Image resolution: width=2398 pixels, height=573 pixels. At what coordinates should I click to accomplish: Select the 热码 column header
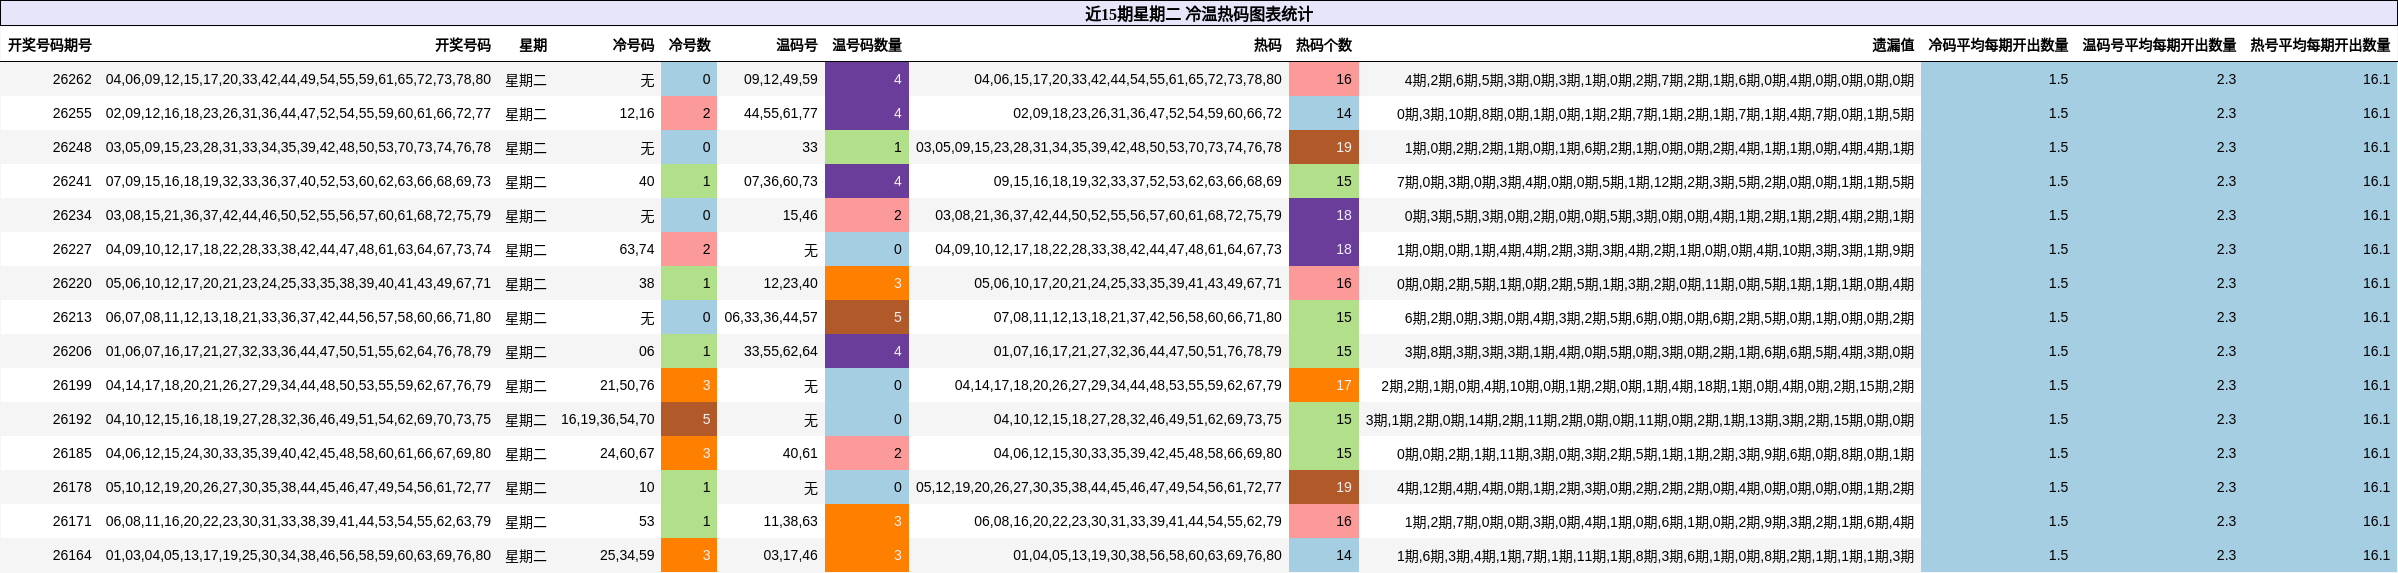pyautogui.click(x=1268, y=45)
